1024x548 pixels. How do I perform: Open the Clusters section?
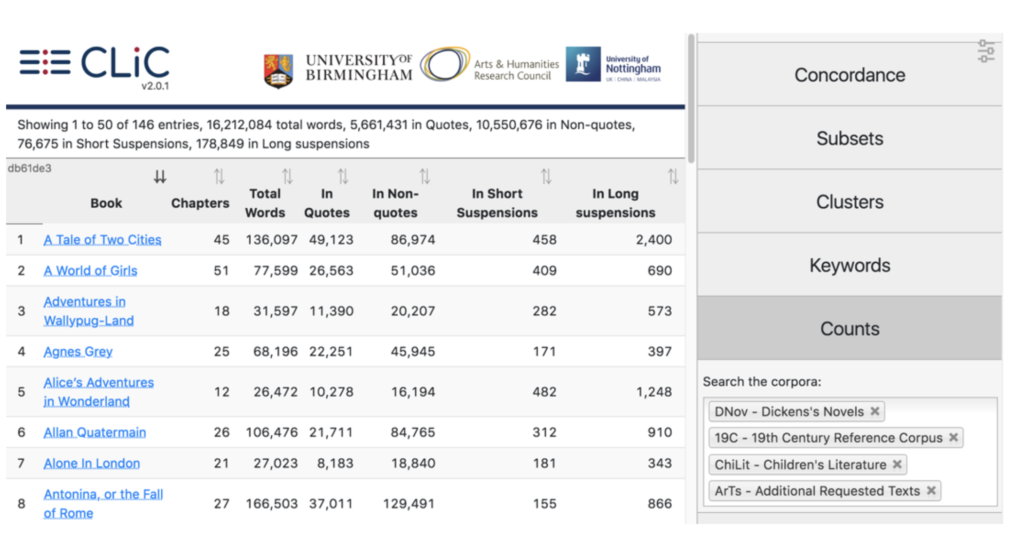849,202
